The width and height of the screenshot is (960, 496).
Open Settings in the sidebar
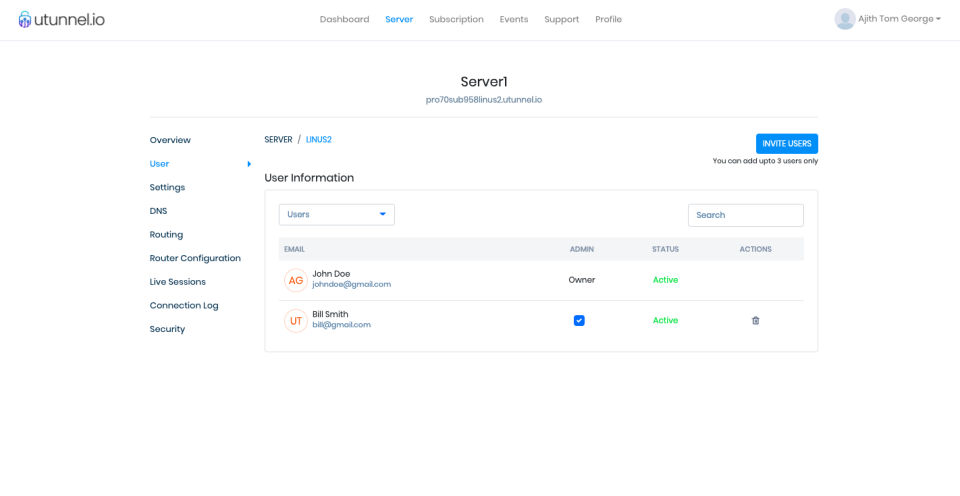pos(167,187)
